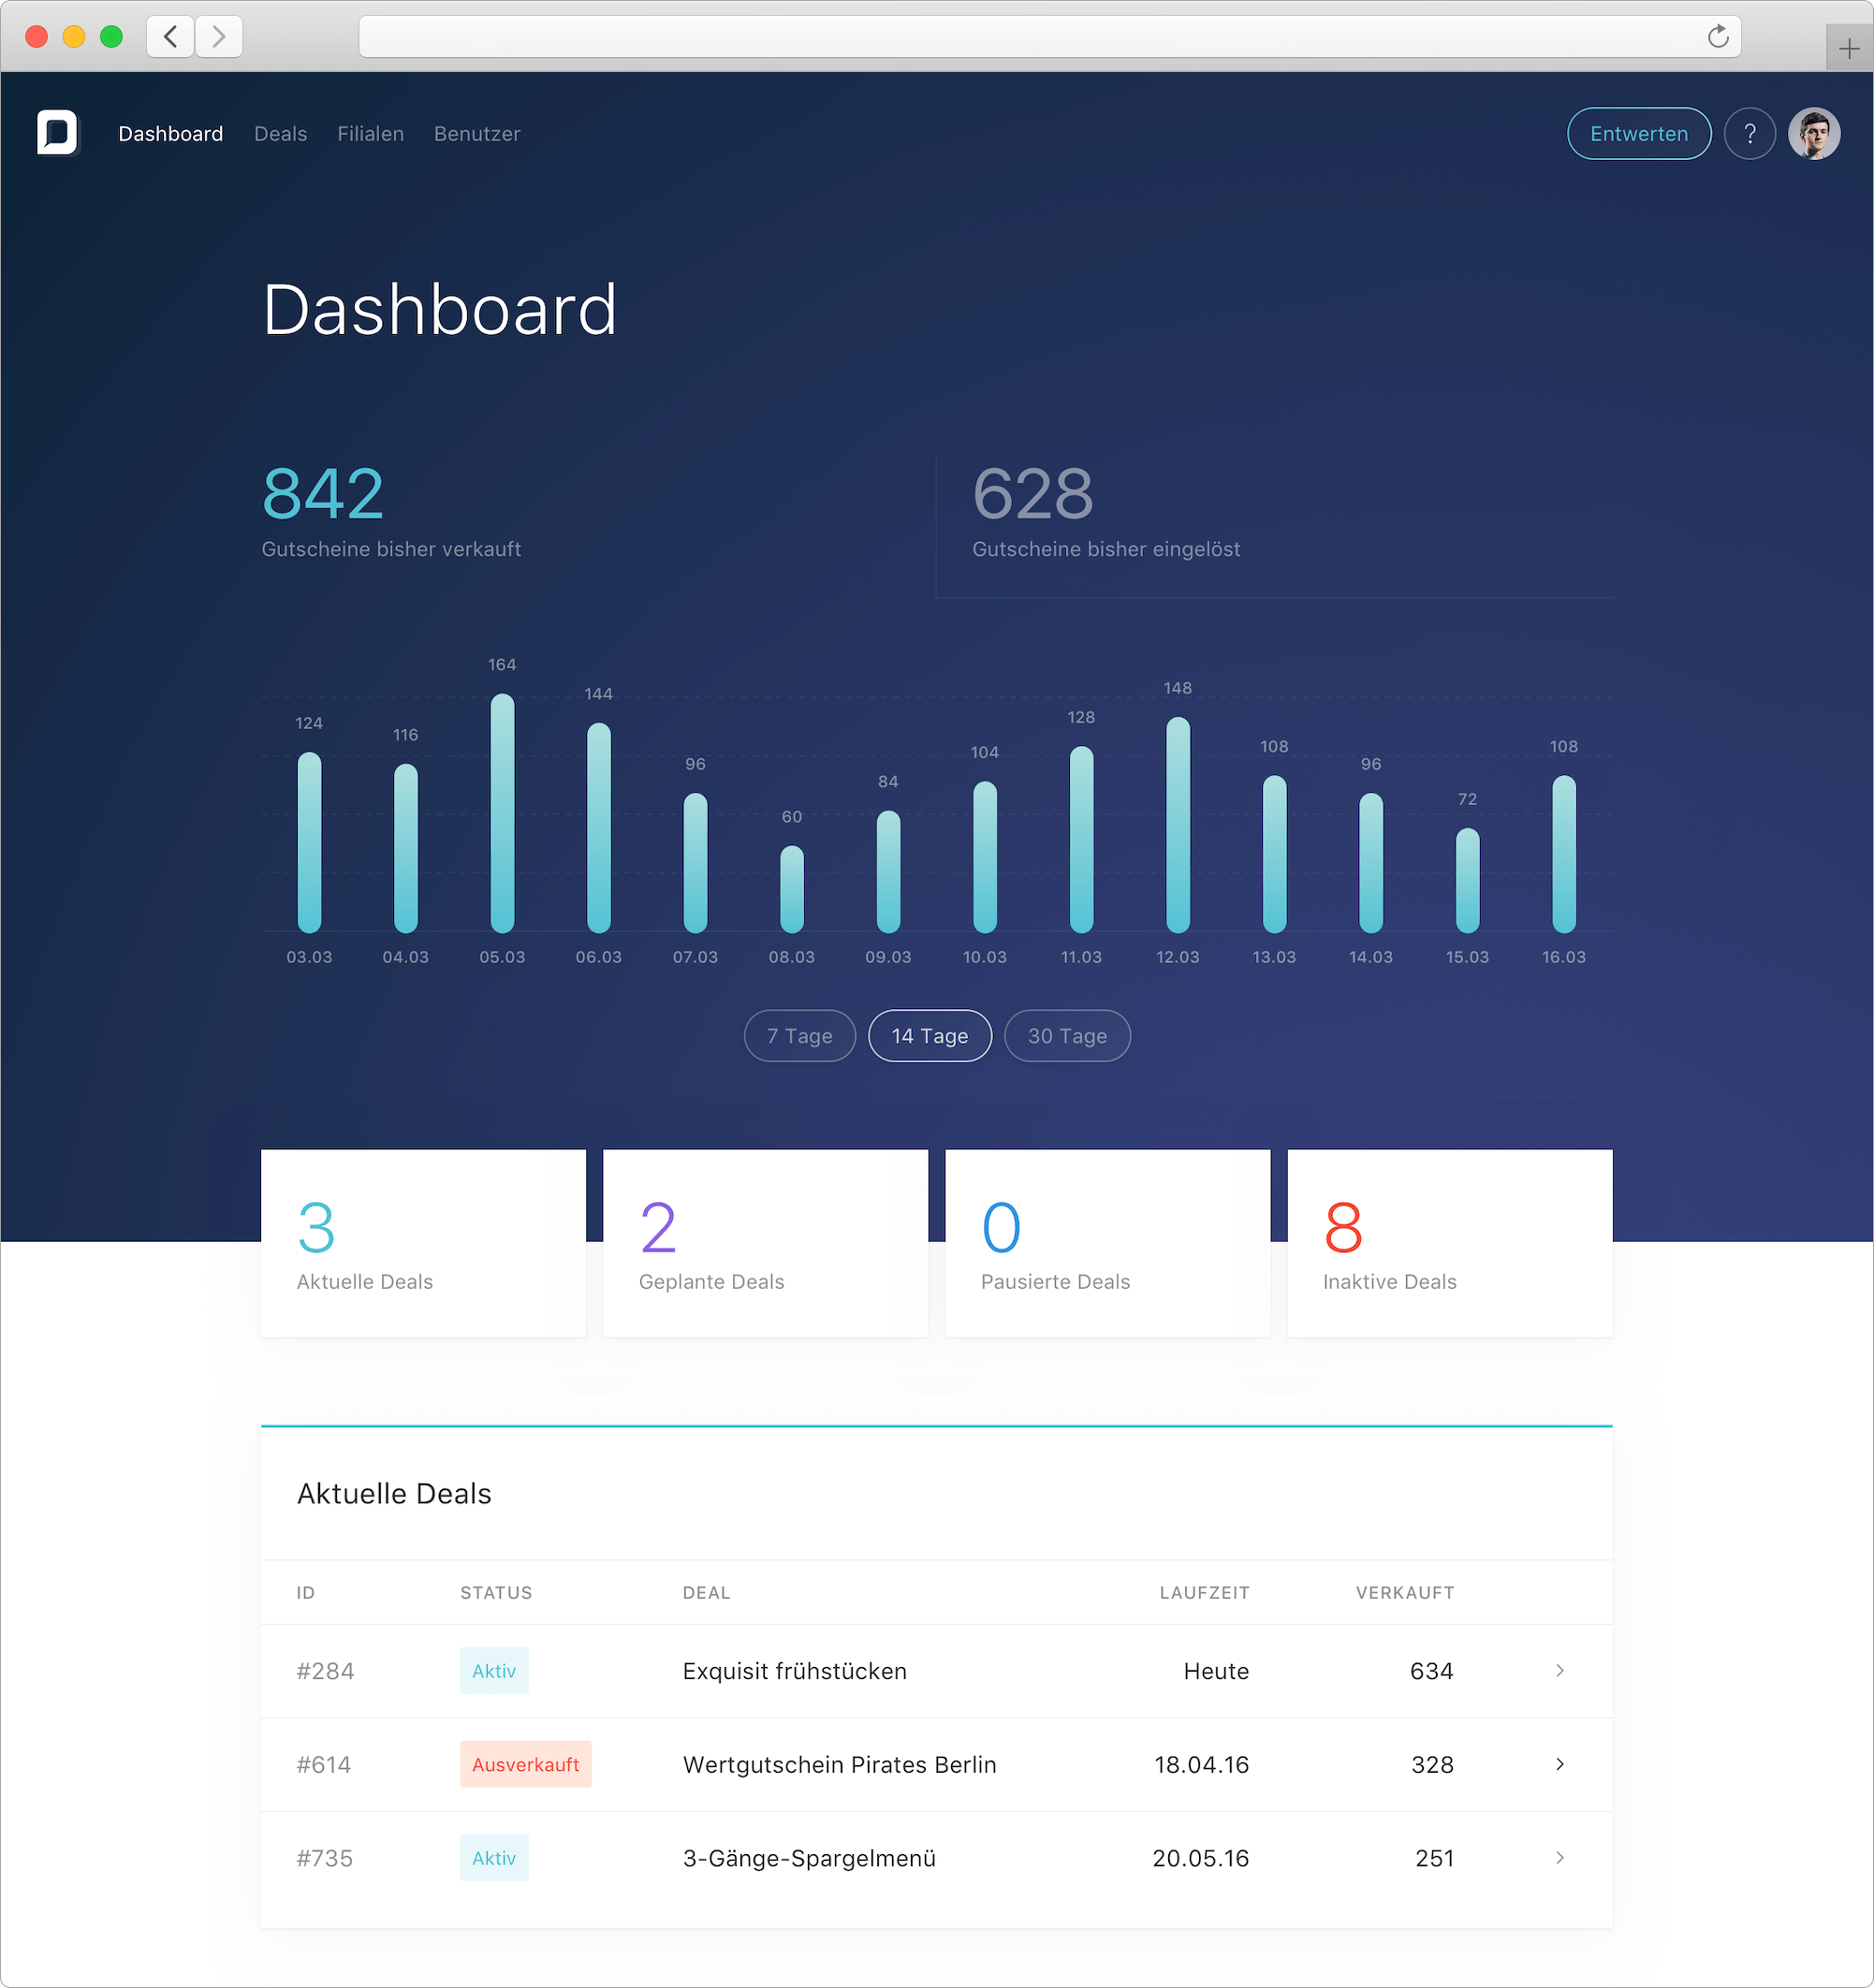Open Wertgutschein Pirates Berlin deal
1874x1988 pixels.
(839, 1765)
